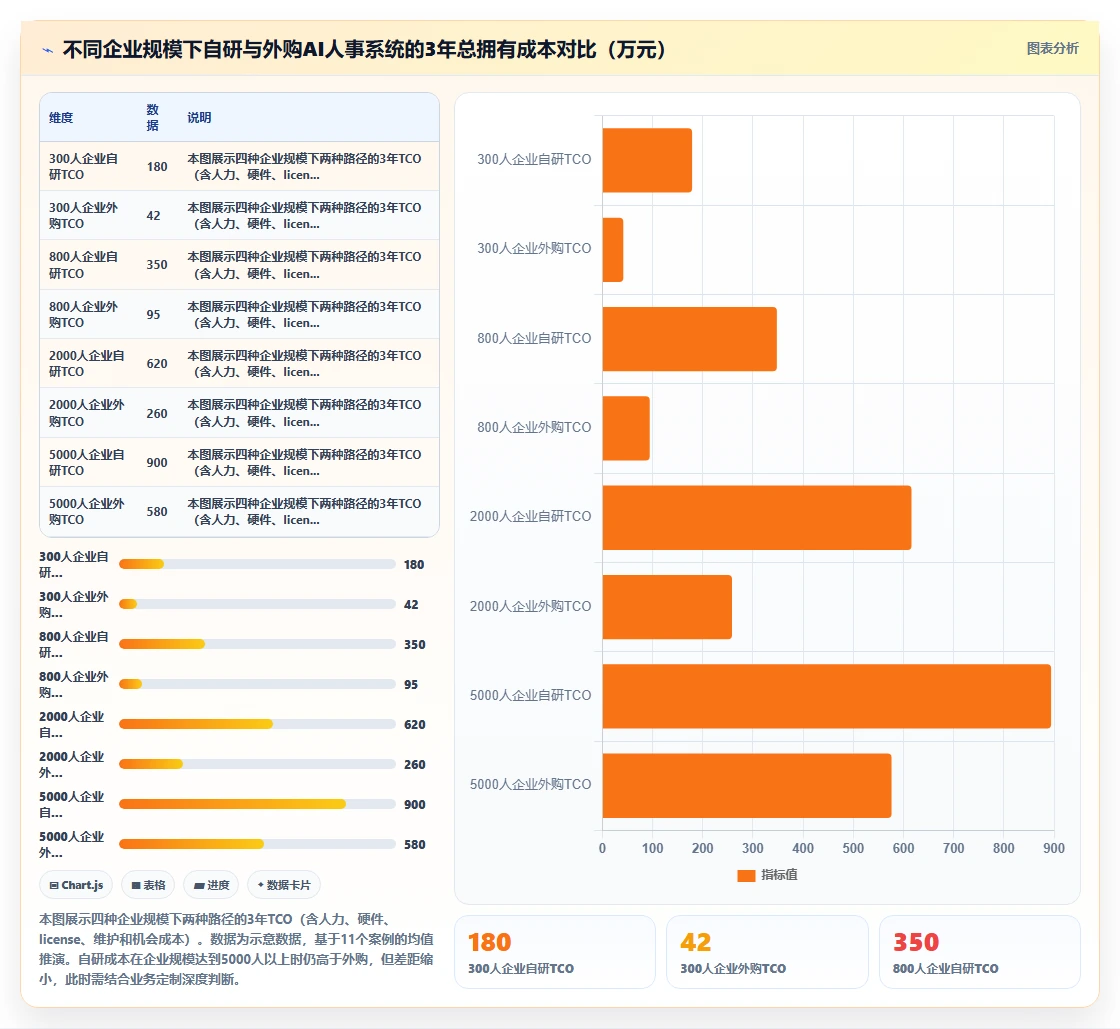The image size is (1120, 1029).
Task: Select table cell 5000人企业外购TCO
Action: 86,511
